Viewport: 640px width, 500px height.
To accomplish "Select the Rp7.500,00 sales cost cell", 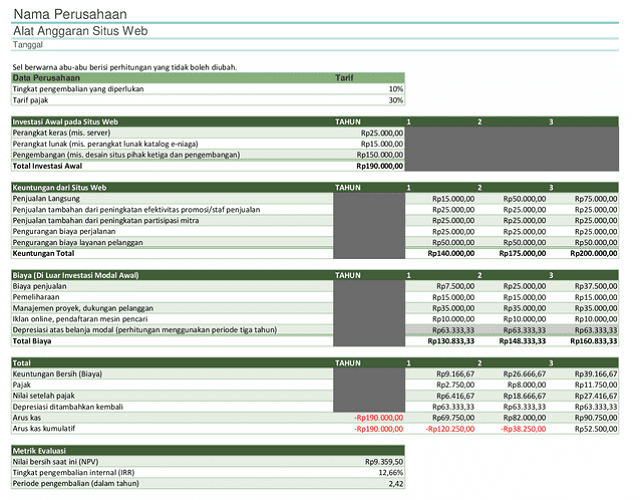I will 455,287.
